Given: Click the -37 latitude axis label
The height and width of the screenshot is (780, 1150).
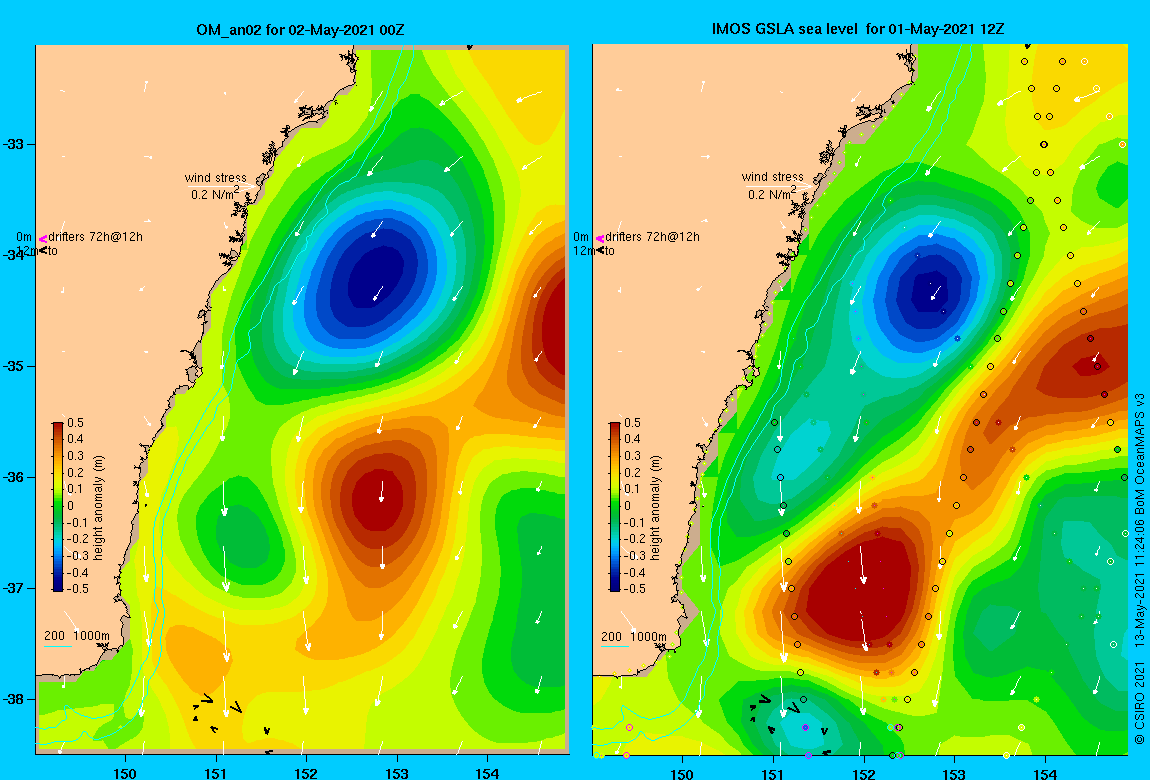Looking at the screenshot, I should click(x=14, y=588).
